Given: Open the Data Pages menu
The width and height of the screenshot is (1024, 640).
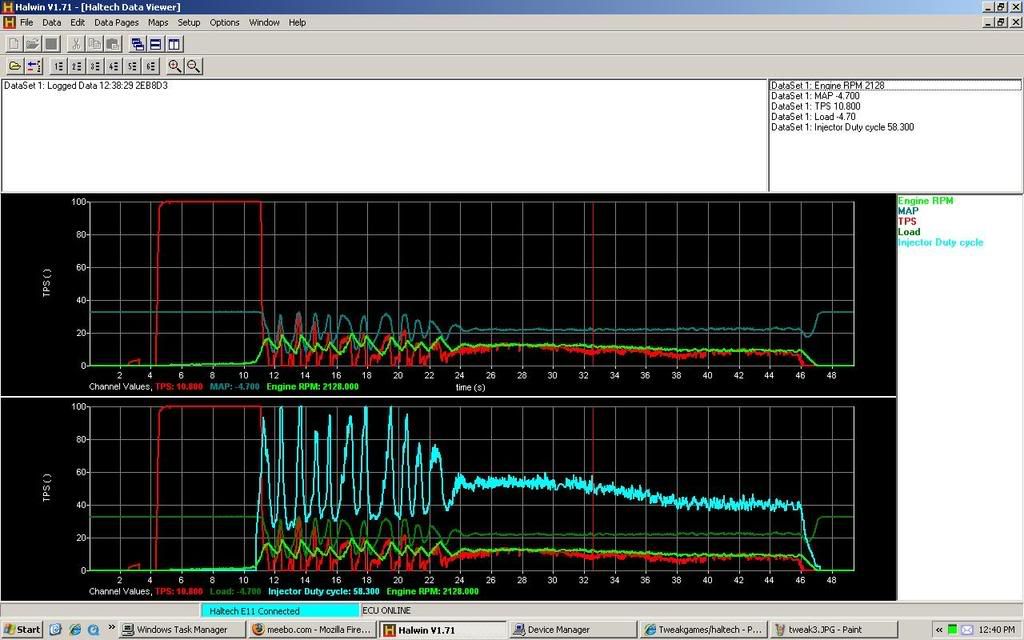Looking at the screenshot, I should click(116, 22).
